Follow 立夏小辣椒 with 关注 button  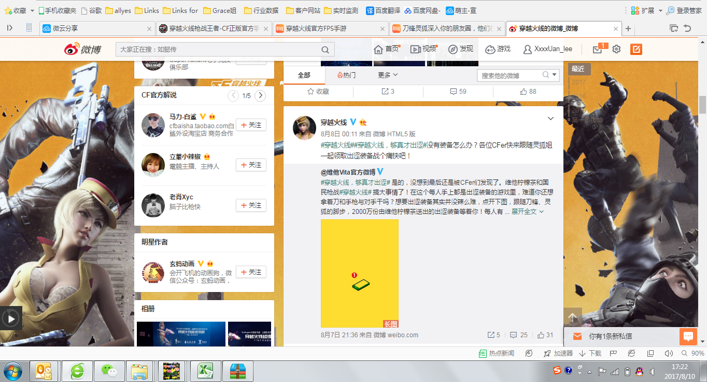251,165
